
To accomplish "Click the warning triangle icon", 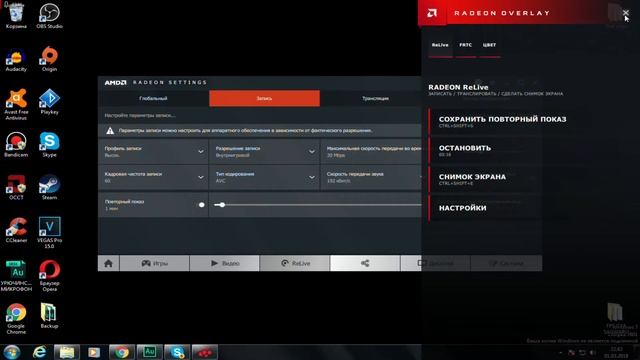I will [110, 131].
